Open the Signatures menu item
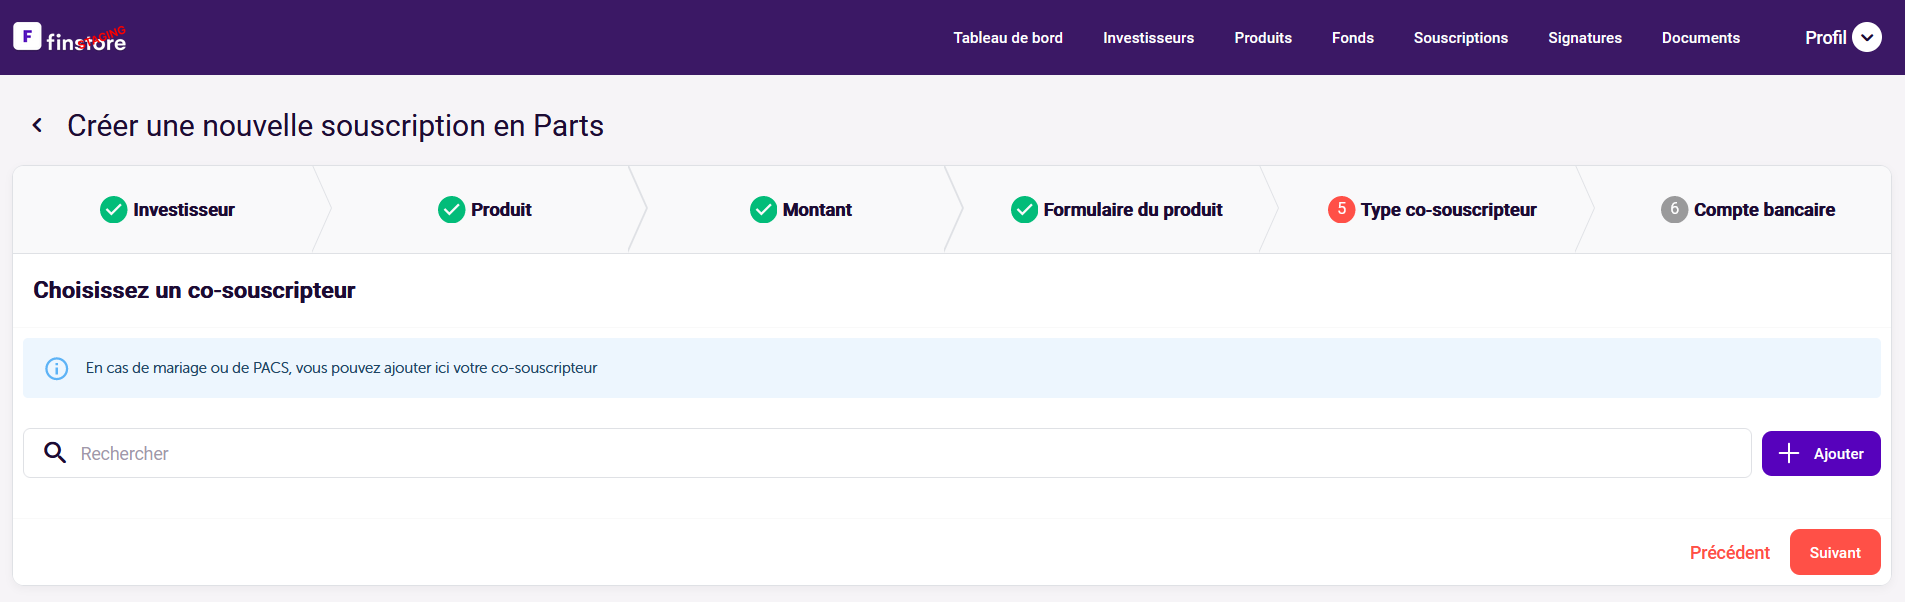 coord(1584,38)
